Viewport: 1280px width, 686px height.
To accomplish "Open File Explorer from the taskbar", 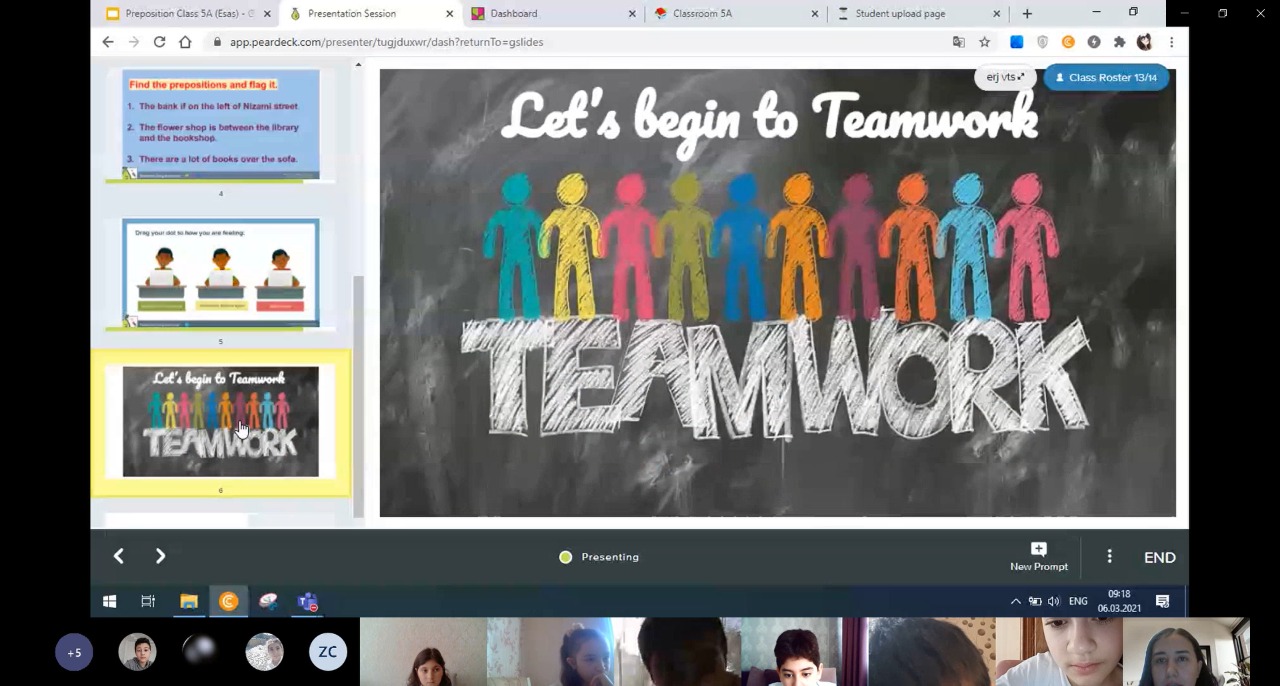I will pos(189,601).
